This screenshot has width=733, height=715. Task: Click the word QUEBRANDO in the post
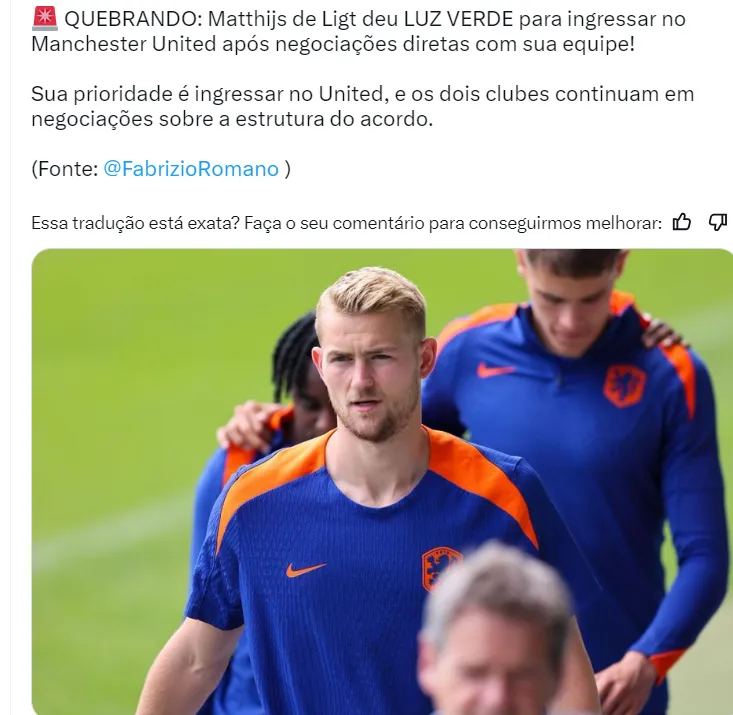click(x=133, y=19)
